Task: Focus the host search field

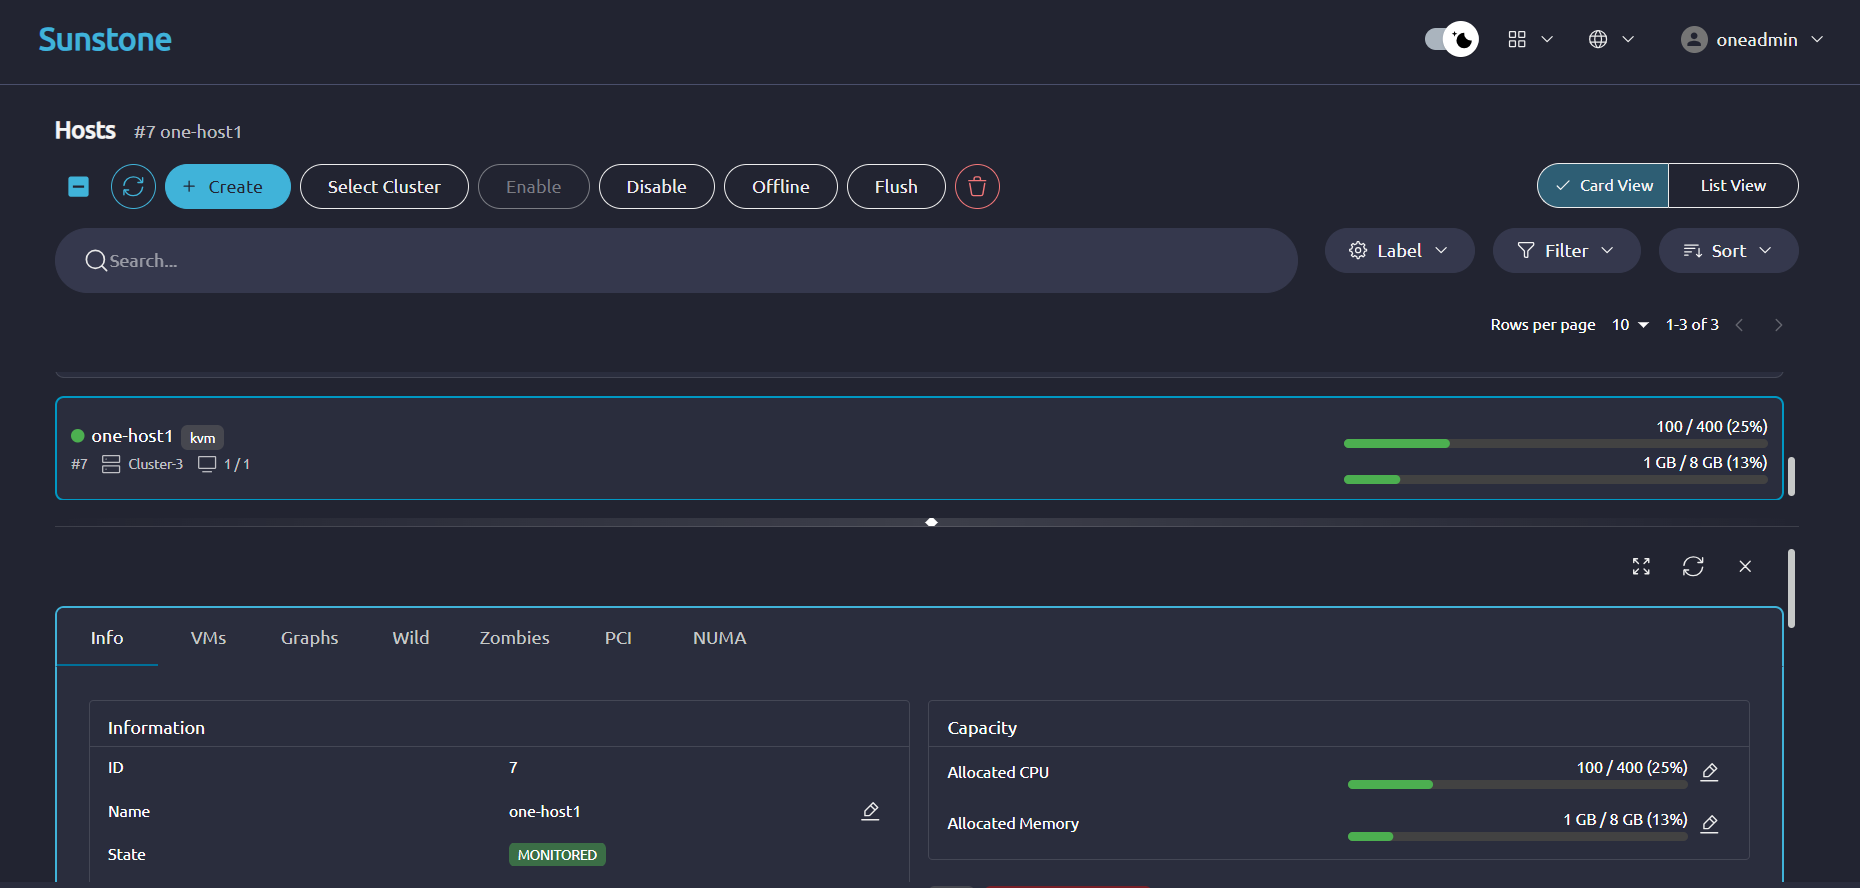Action: tap(676, 261)
